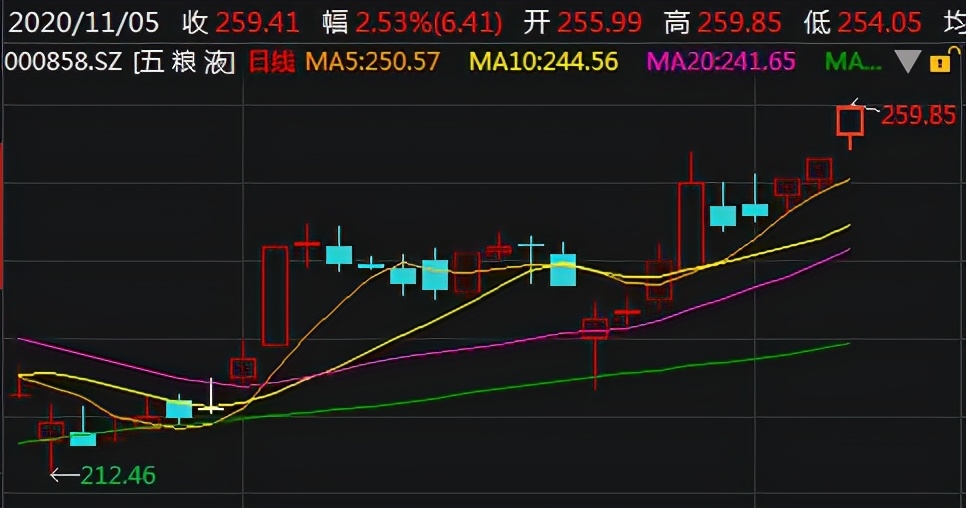The image size is (966, 508).
Task: Click the MA10:244.56 indicator label
Action: (x=543, y=62)
